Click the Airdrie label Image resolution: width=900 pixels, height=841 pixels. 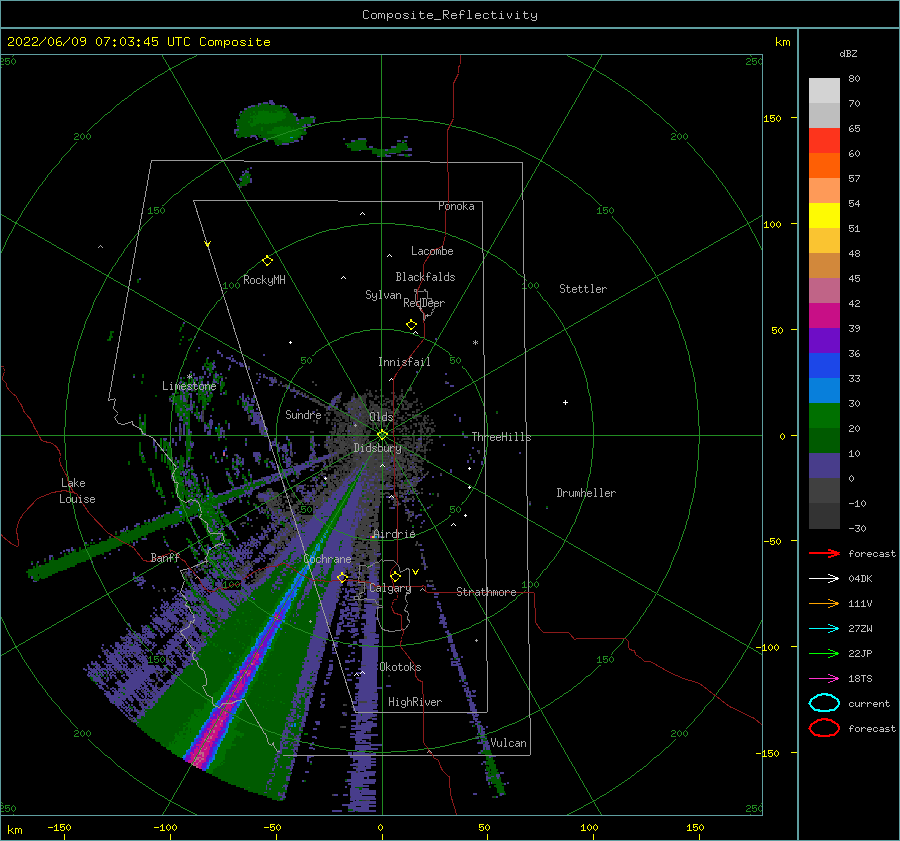394,534
